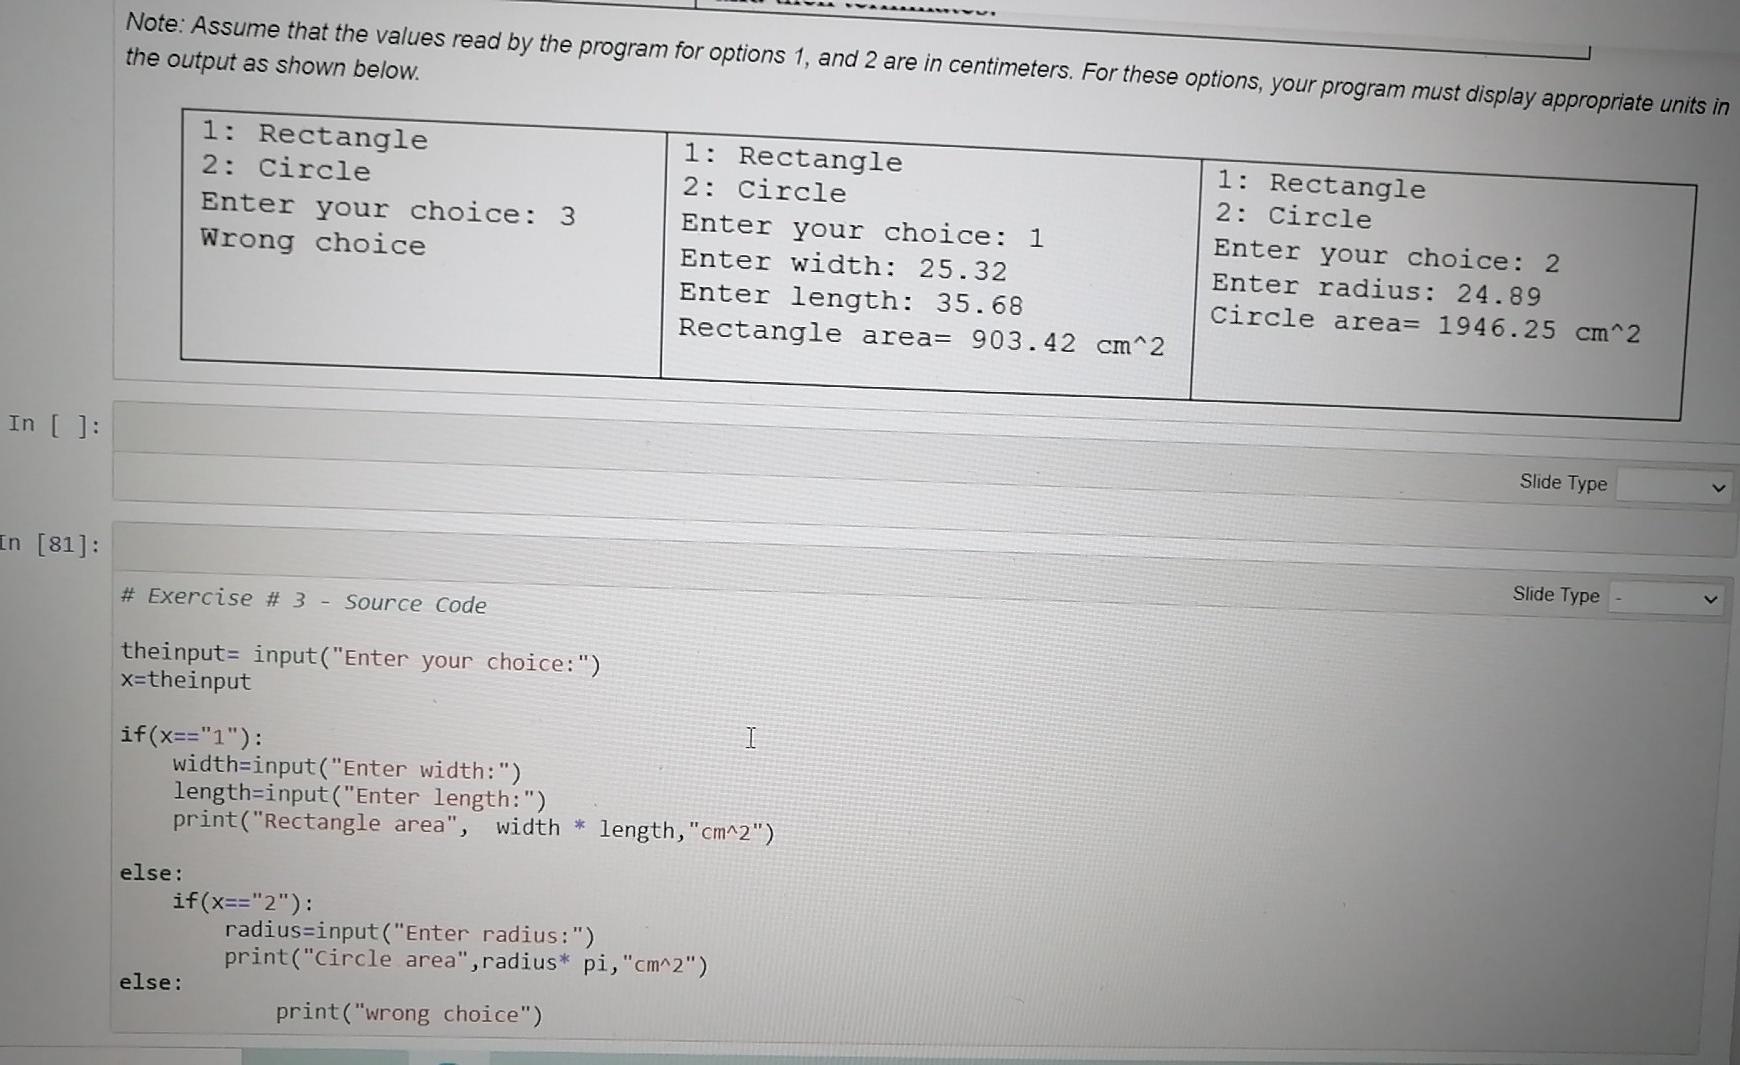Click the 'Wrong choice' sample output text
This screenshot has width=1740, height=1065.
pos(313,242)
